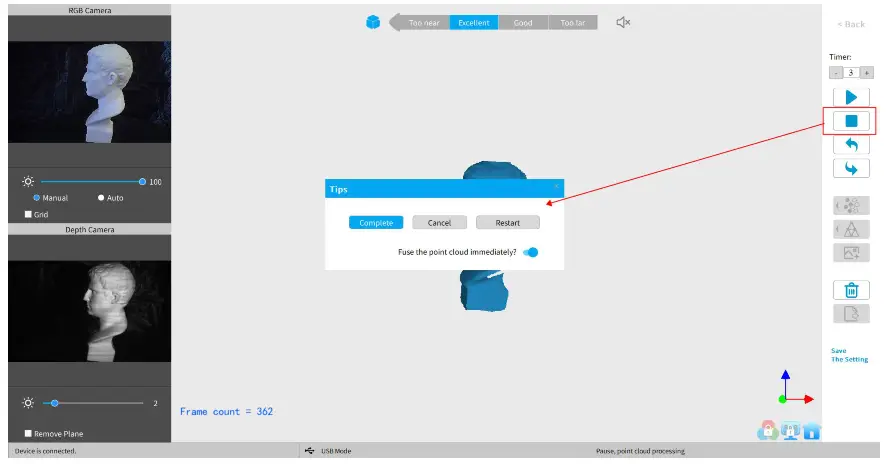The width and height of the screenshot is (887, 464).
Task: Close the Tips dialog
Action: click(x=556, y=186)
